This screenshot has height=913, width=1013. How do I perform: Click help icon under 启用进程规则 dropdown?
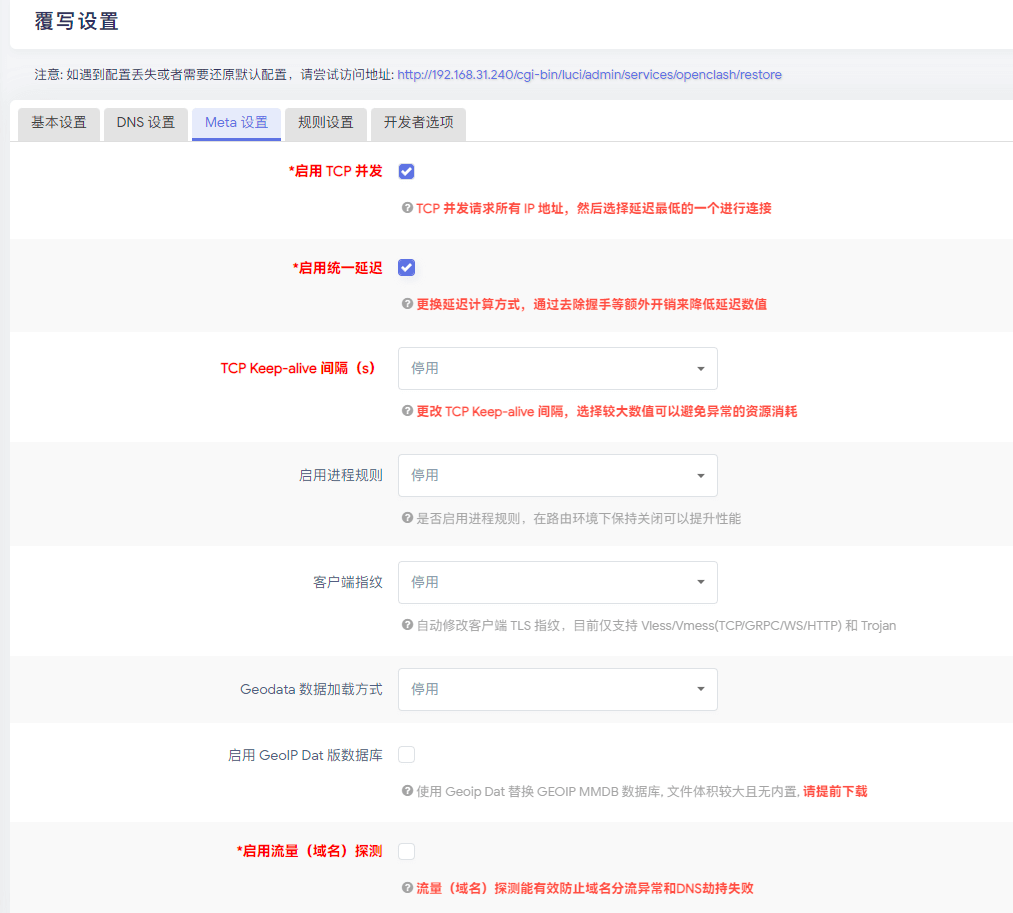pos(407,518)
